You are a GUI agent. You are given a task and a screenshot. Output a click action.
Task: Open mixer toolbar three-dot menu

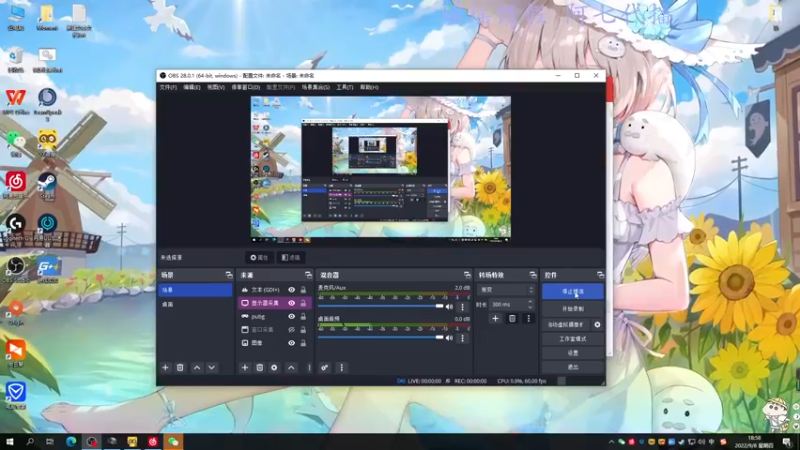tap(341, 367)
